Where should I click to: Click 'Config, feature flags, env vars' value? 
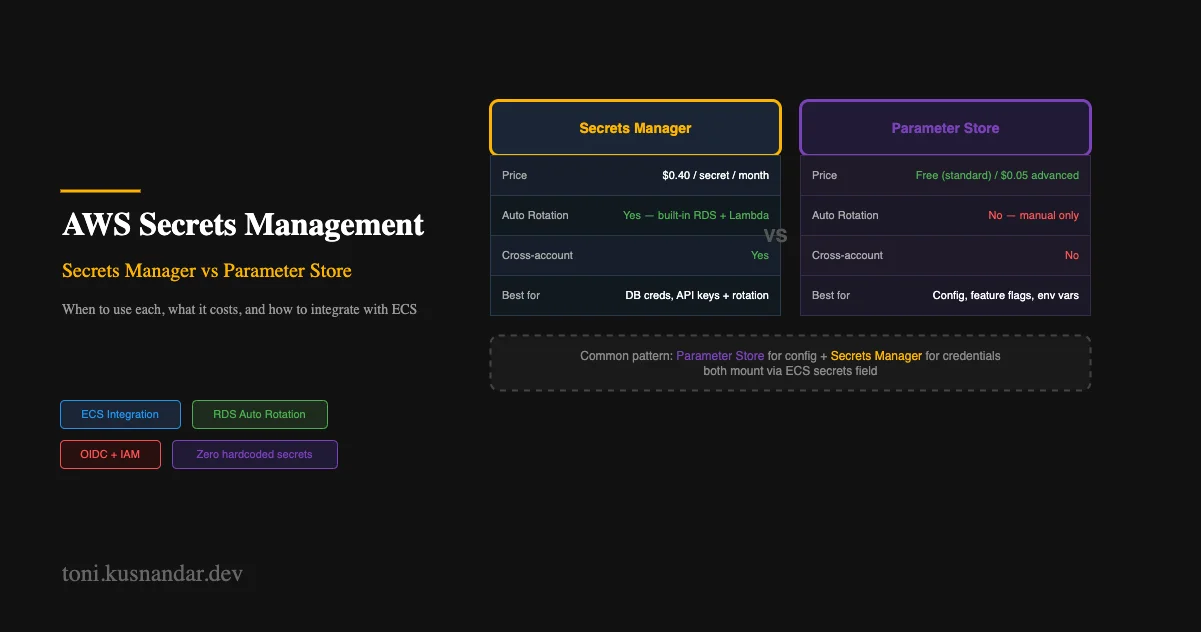[x=1006, y=295]
